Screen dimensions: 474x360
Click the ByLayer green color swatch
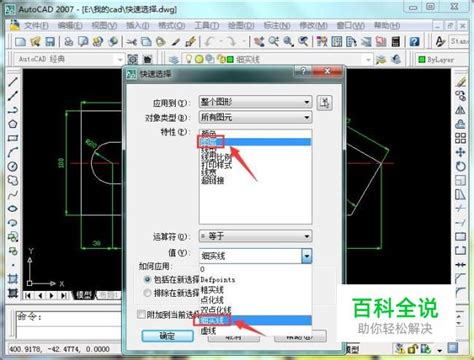422,59
